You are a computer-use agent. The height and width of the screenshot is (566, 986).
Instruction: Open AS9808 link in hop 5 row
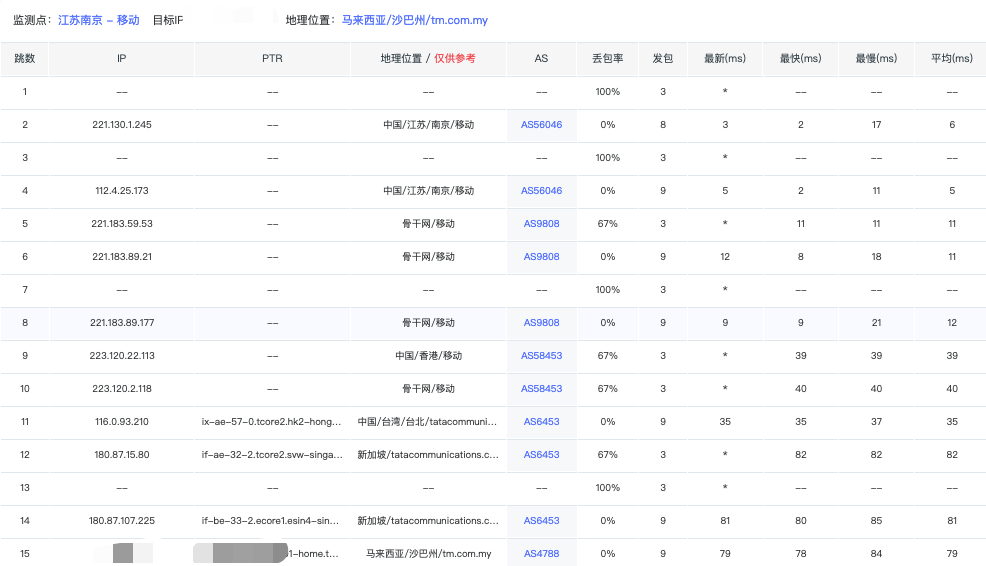[541, 223]
